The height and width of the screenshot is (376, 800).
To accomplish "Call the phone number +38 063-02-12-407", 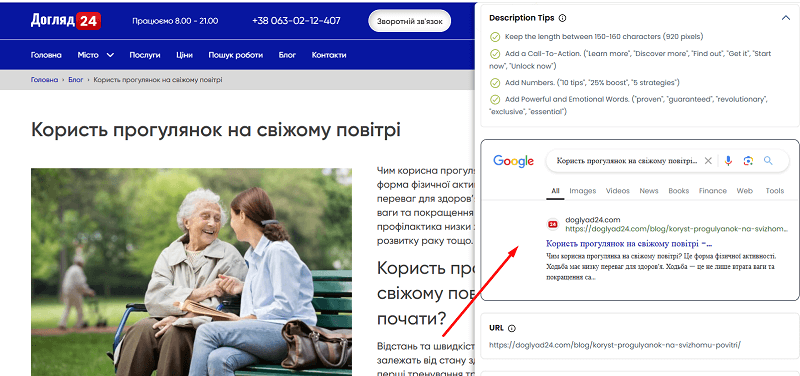I will point(296,21).
